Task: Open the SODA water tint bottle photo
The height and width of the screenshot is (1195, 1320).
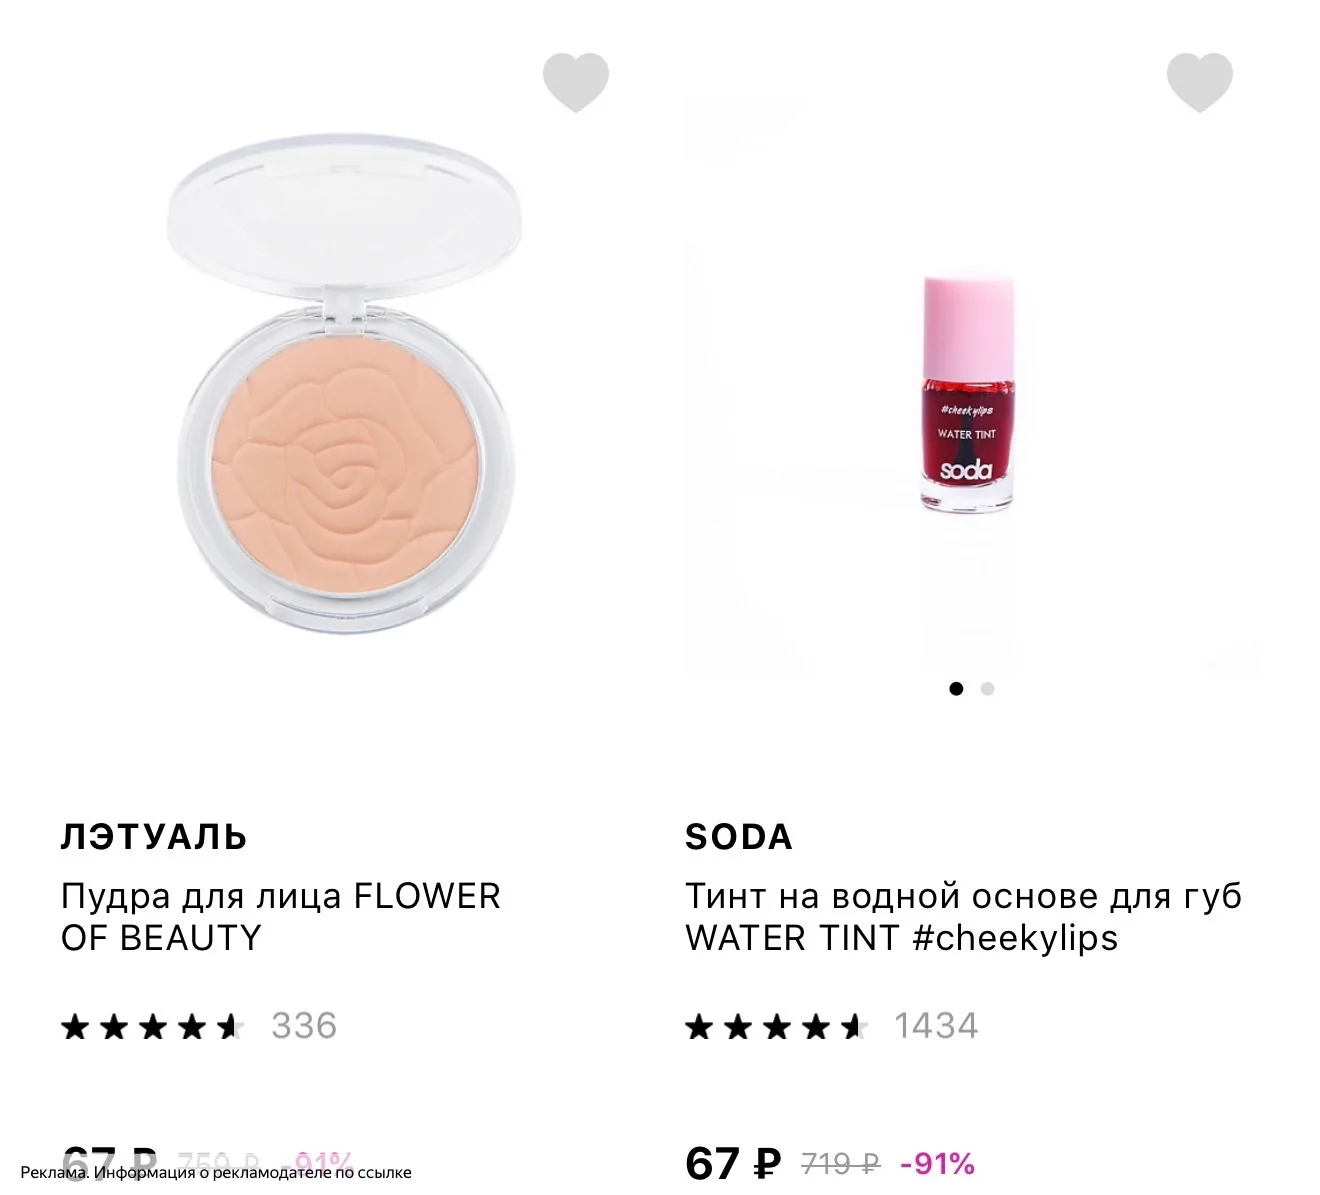Action: coord(968,394)
